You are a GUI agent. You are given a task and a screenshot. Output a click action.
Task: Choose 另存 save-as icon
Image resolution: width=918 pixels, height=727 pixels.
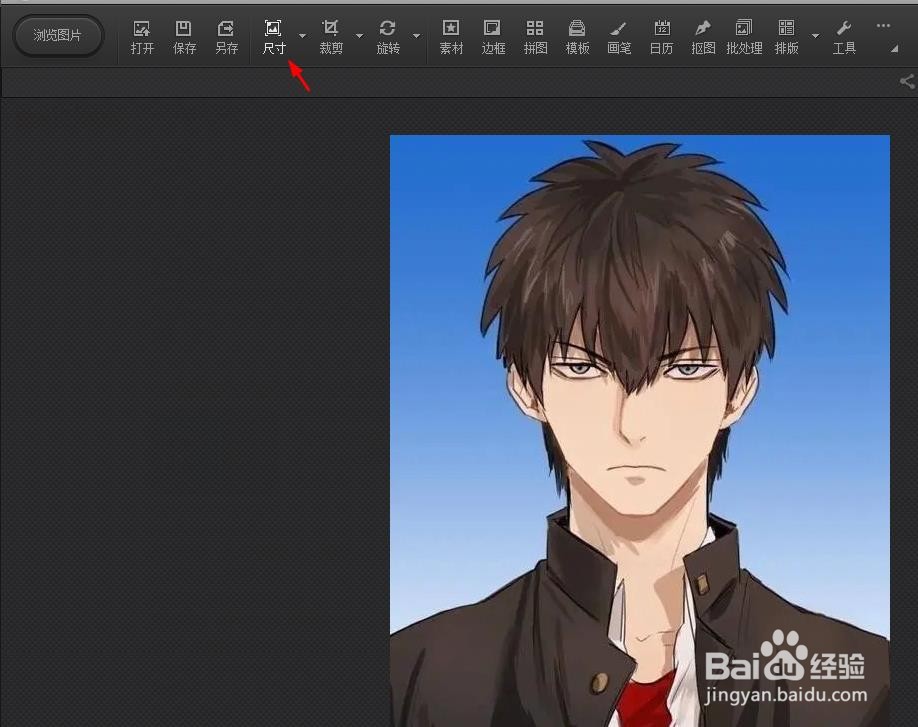(x=226, y=37)
